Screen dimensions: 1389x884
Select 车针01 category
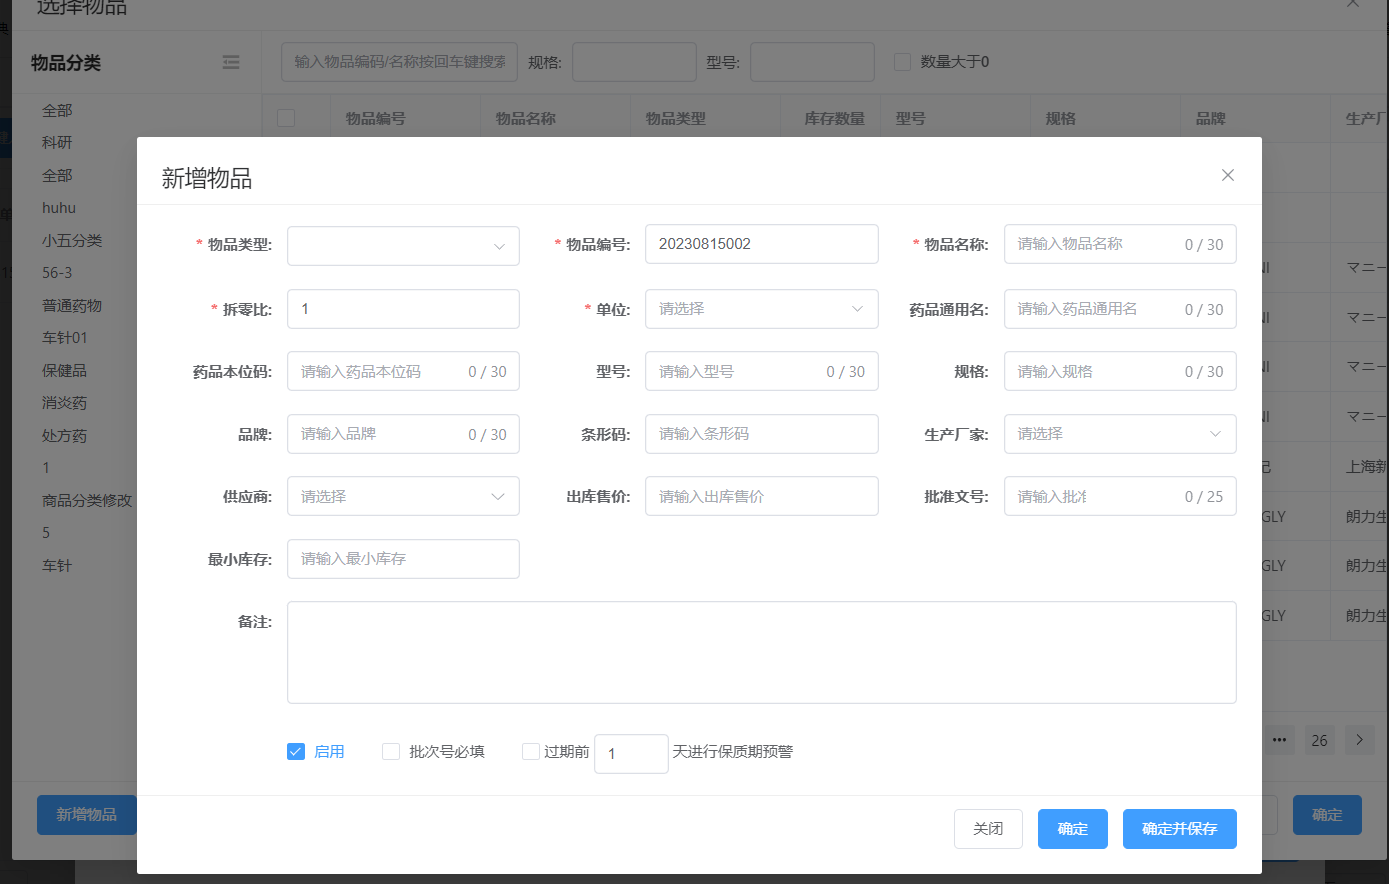[x=65, y=338]
